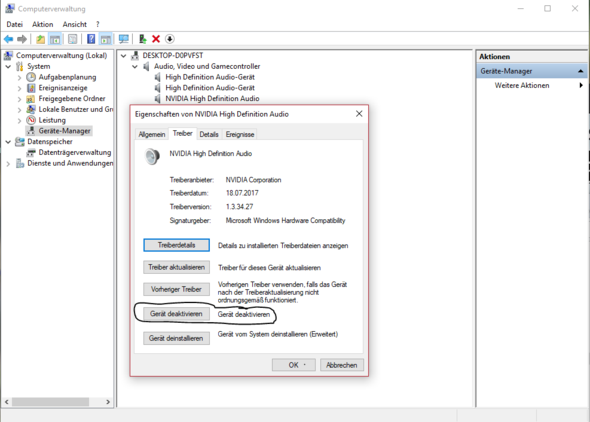Viewport: 590px width, 422px height.
Task: Collapse the Datenspeicher node
Action: tap(8, 142)
